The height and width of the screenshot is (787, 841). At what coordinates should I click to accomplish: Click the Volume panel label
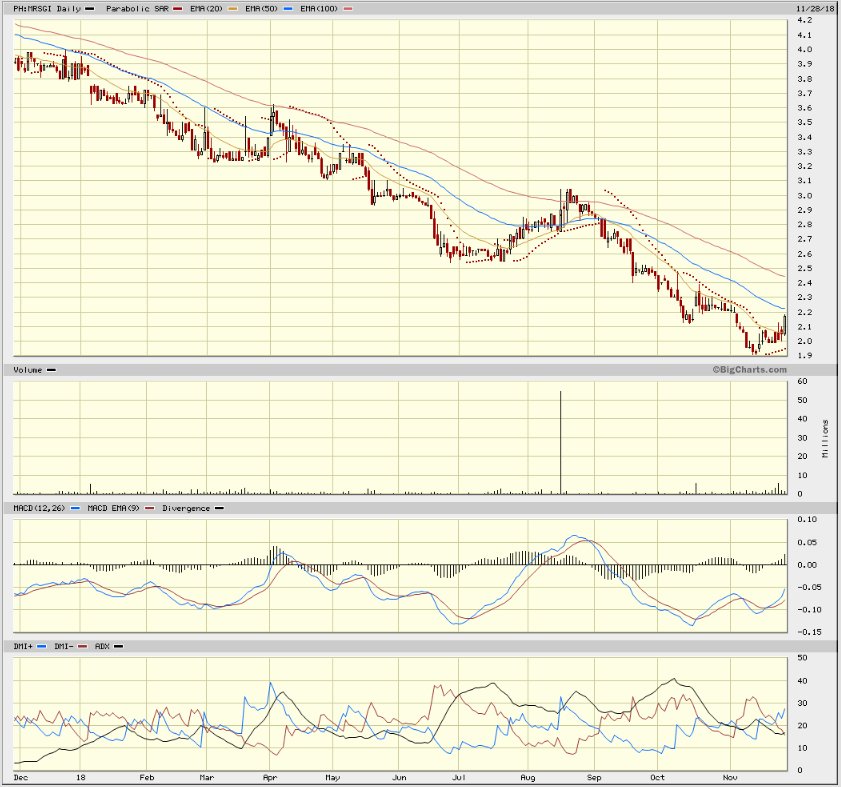(x=27, y=370)
